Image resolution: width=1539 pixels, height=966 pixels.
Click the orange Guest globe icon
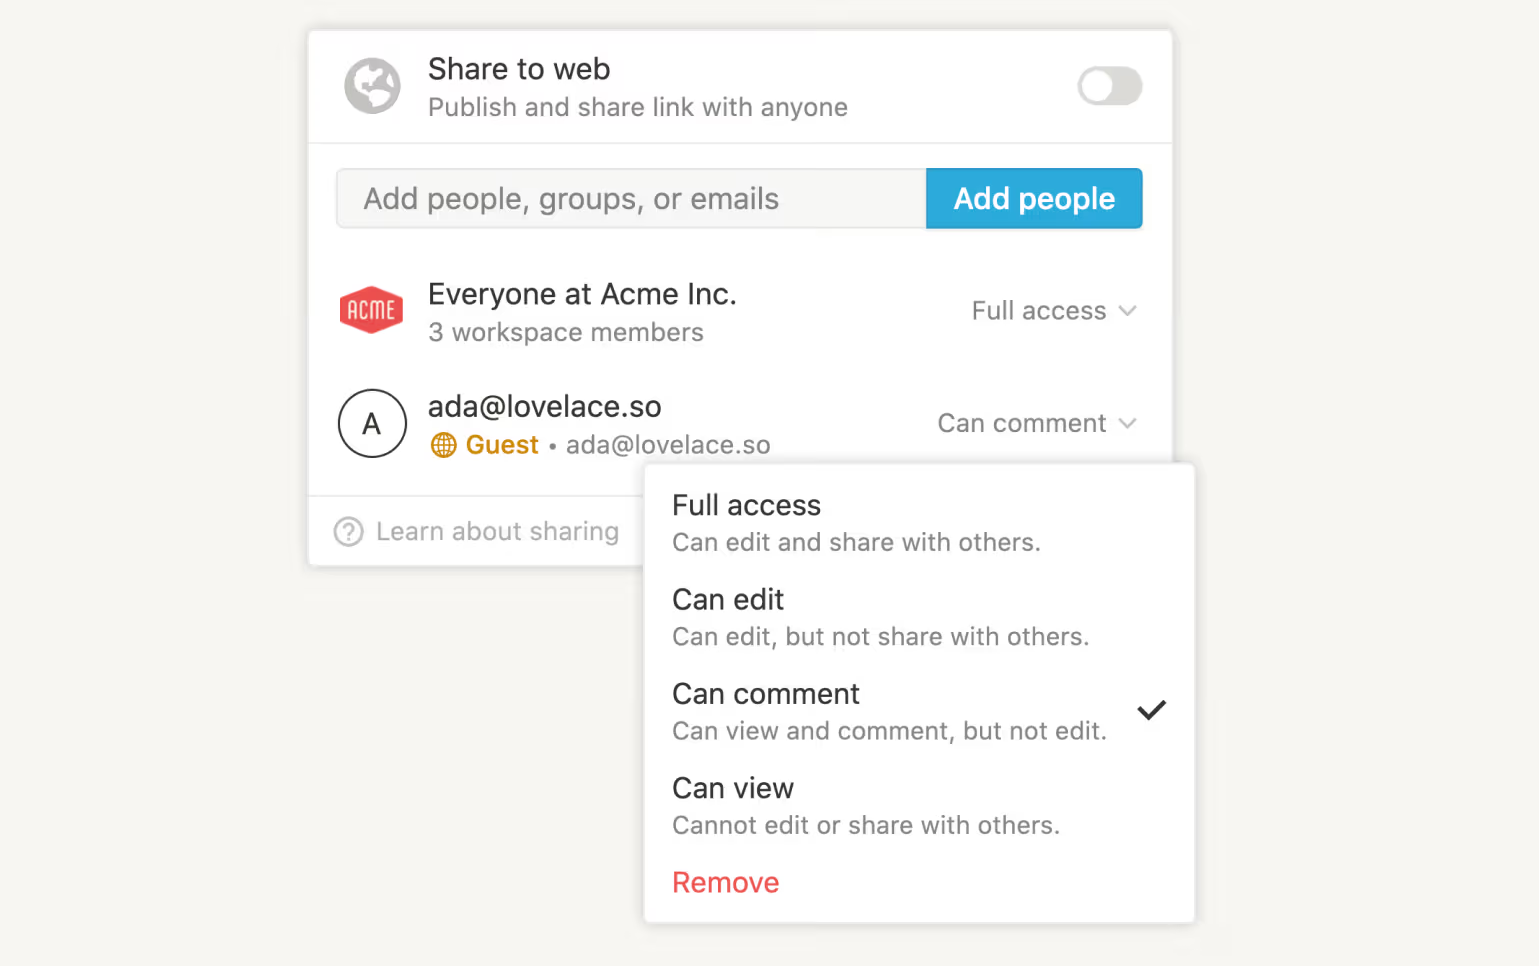pyautogui.click(x=443, y=445)
